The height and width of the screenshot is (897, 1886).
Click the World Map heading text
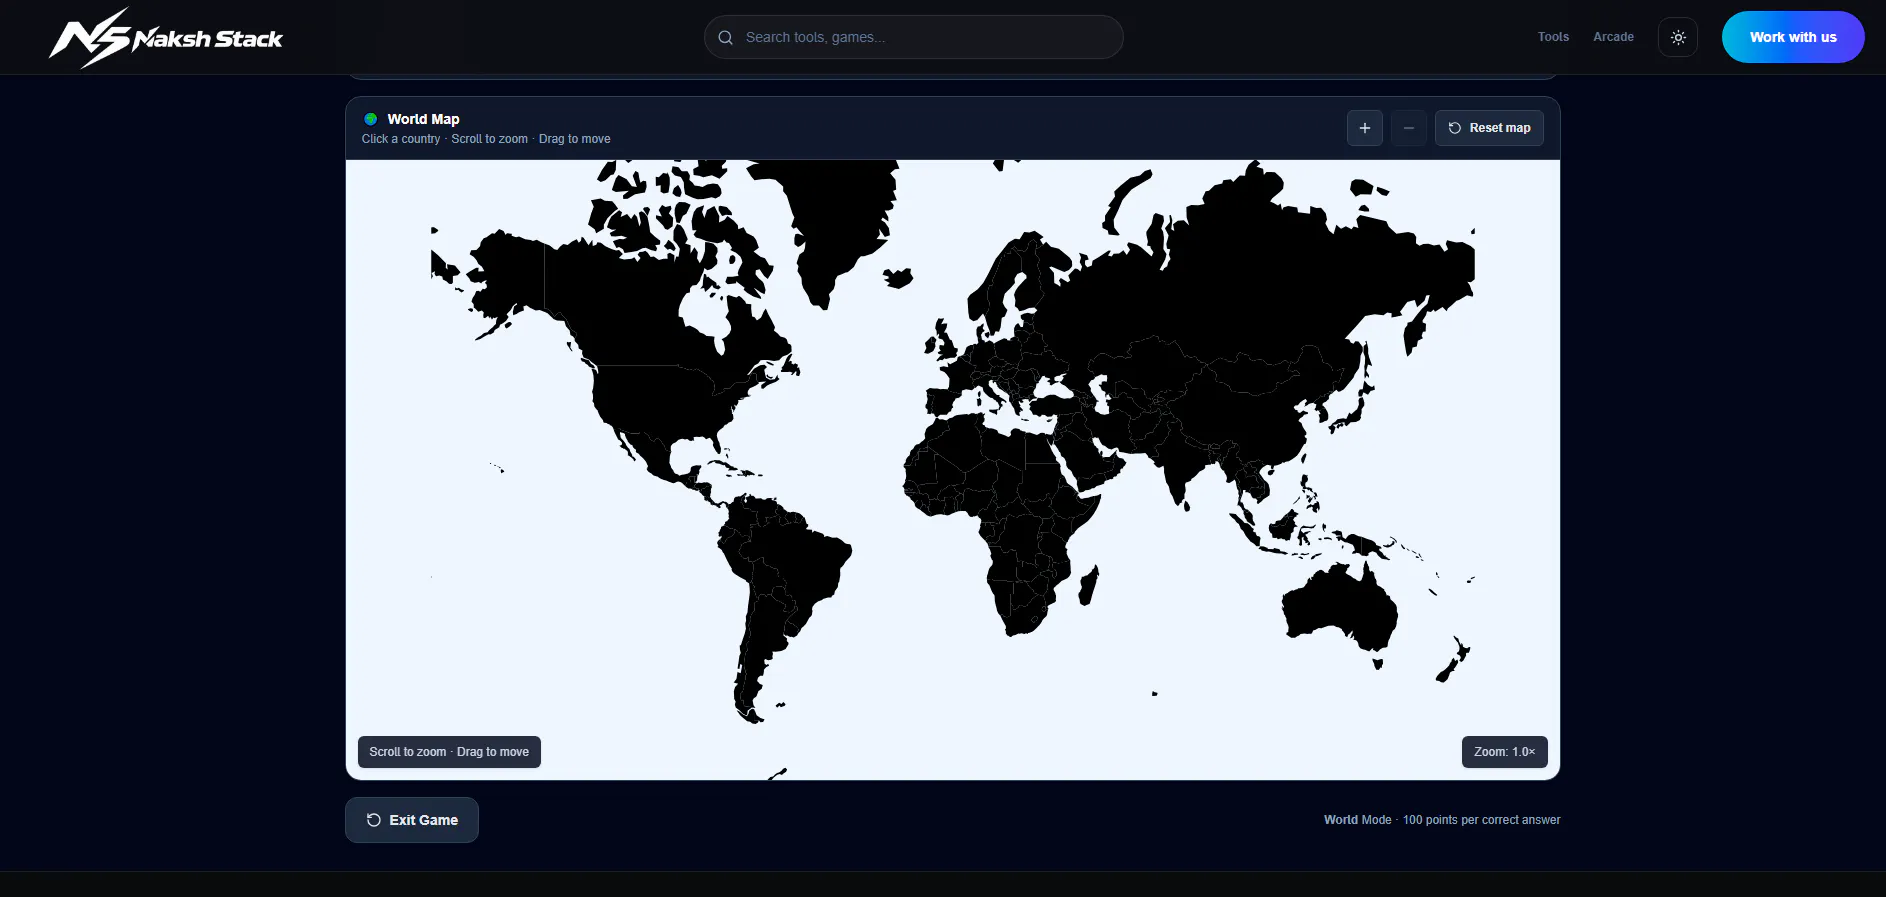424,119
